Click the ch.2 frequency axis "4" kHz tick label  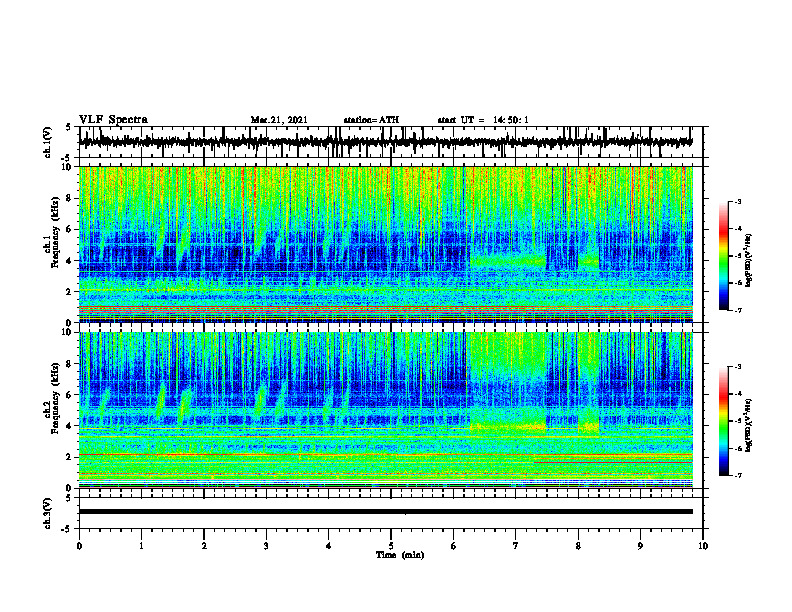(69, 427)
